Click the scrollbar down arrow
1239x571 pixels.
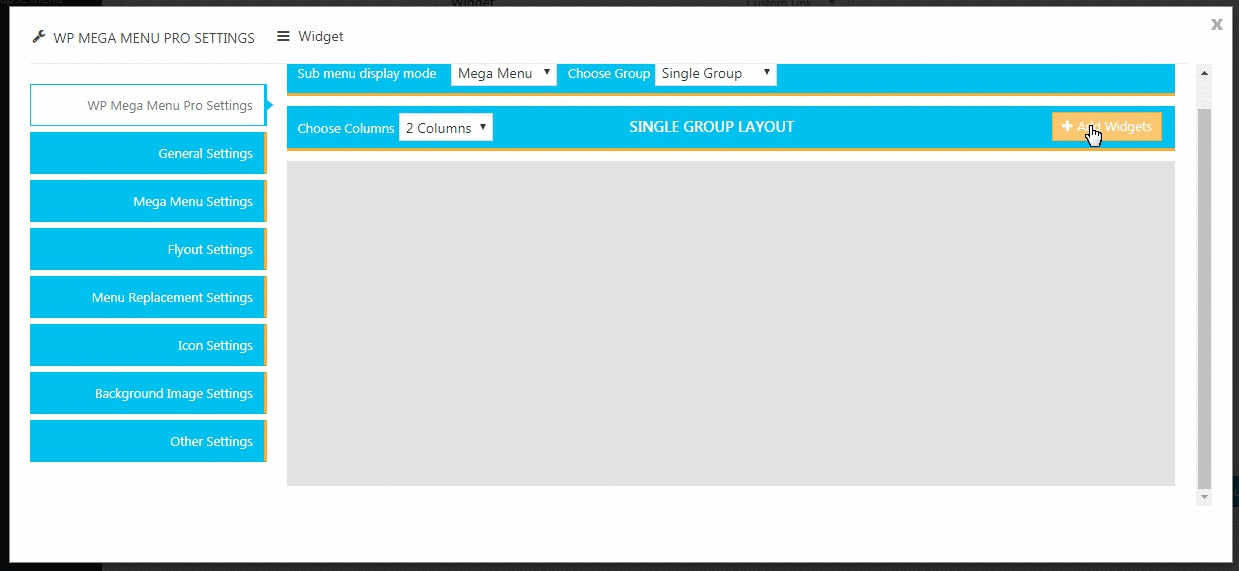tap(1204, 497)
